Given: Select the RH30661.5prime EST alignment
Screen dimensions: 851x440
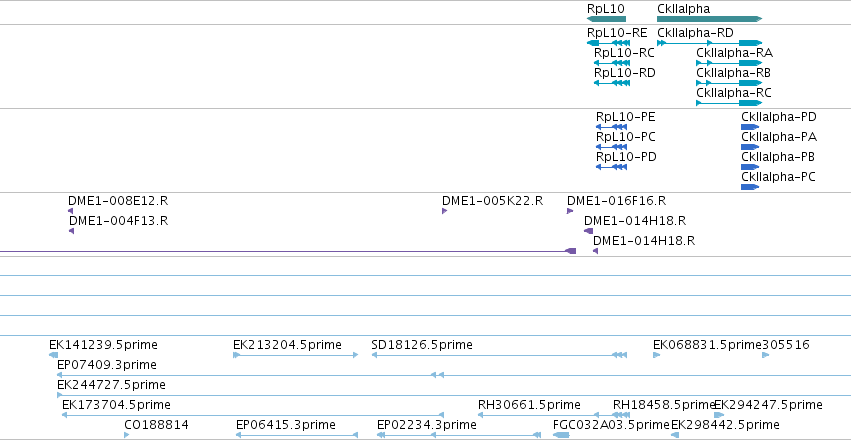Looking at the screenshot, I should coord(538,415).
